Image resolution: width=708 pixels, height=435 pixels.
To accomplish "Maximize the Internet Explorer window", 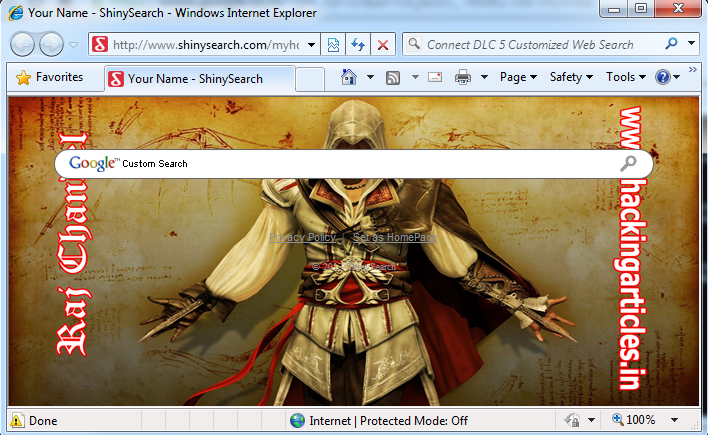I will point(641,9).
